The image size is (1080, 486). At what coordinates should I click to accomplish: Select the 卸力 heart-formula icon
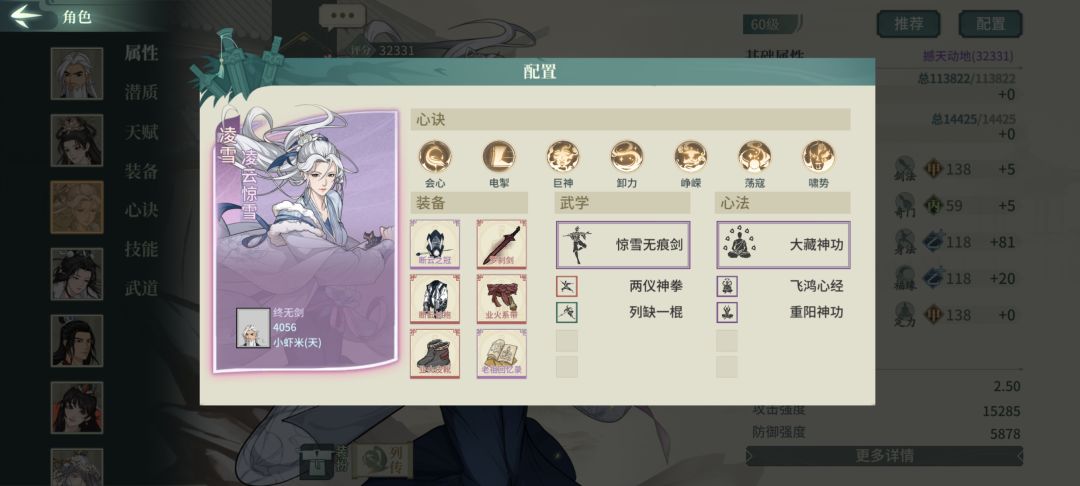pyautogui.click(x=627, y=157)
